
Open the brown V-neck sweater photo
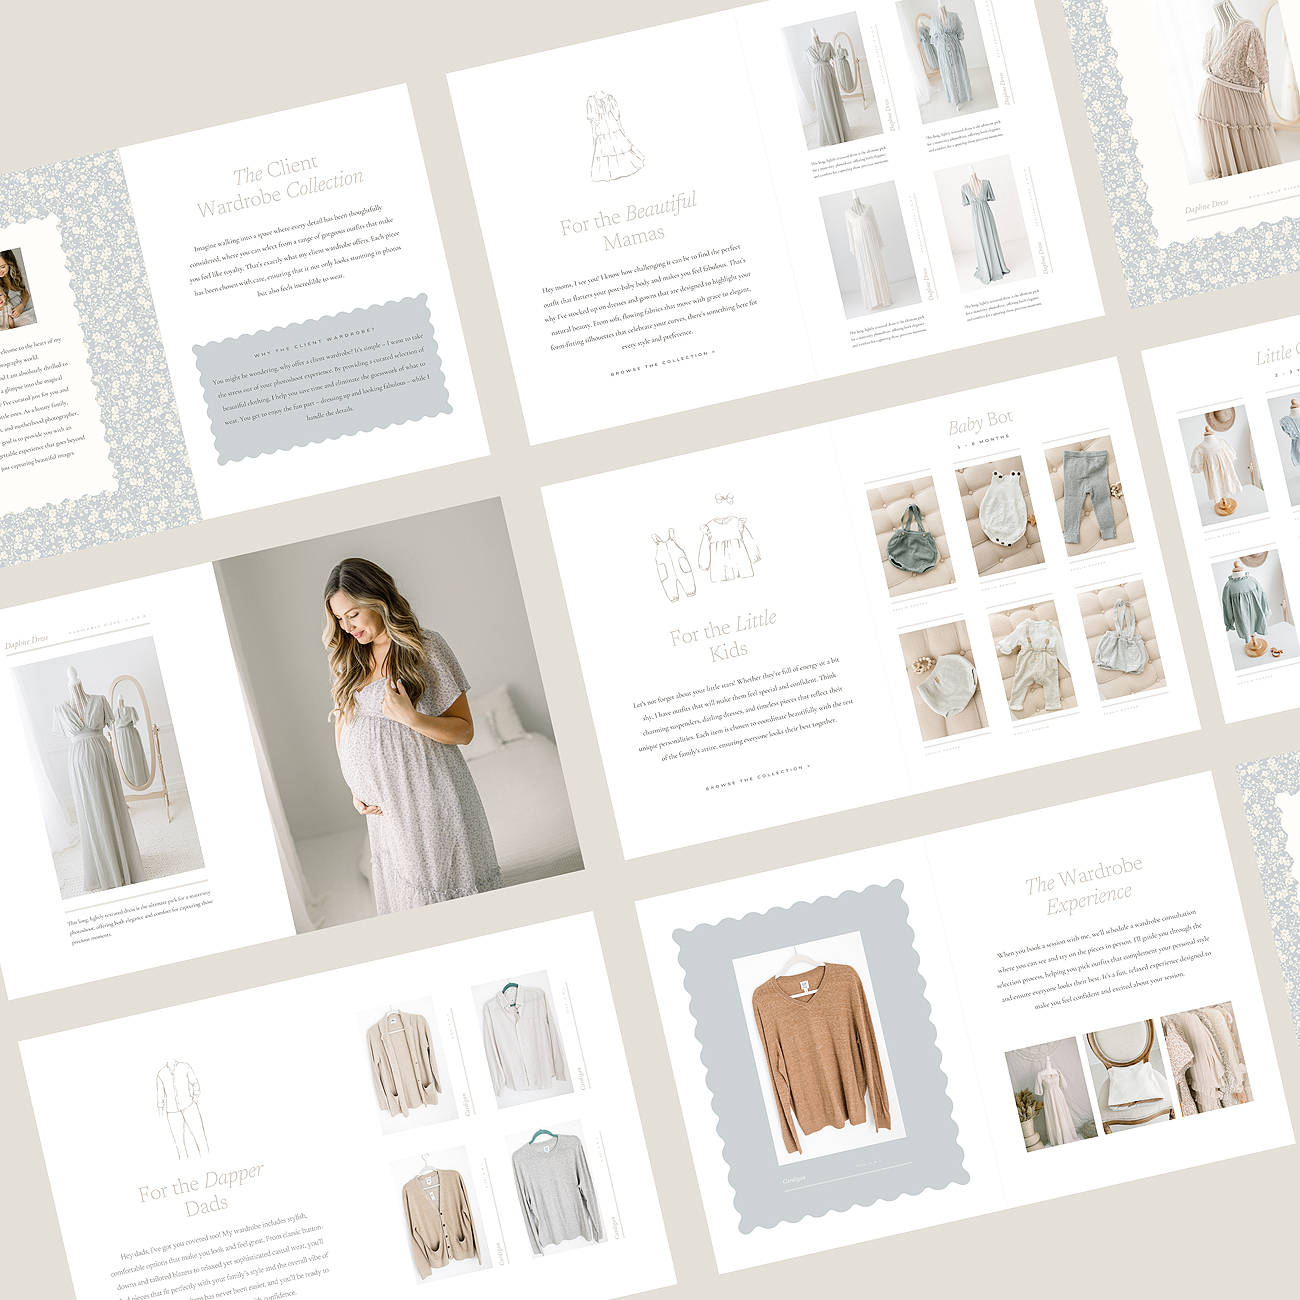[x=819, y=1048]
